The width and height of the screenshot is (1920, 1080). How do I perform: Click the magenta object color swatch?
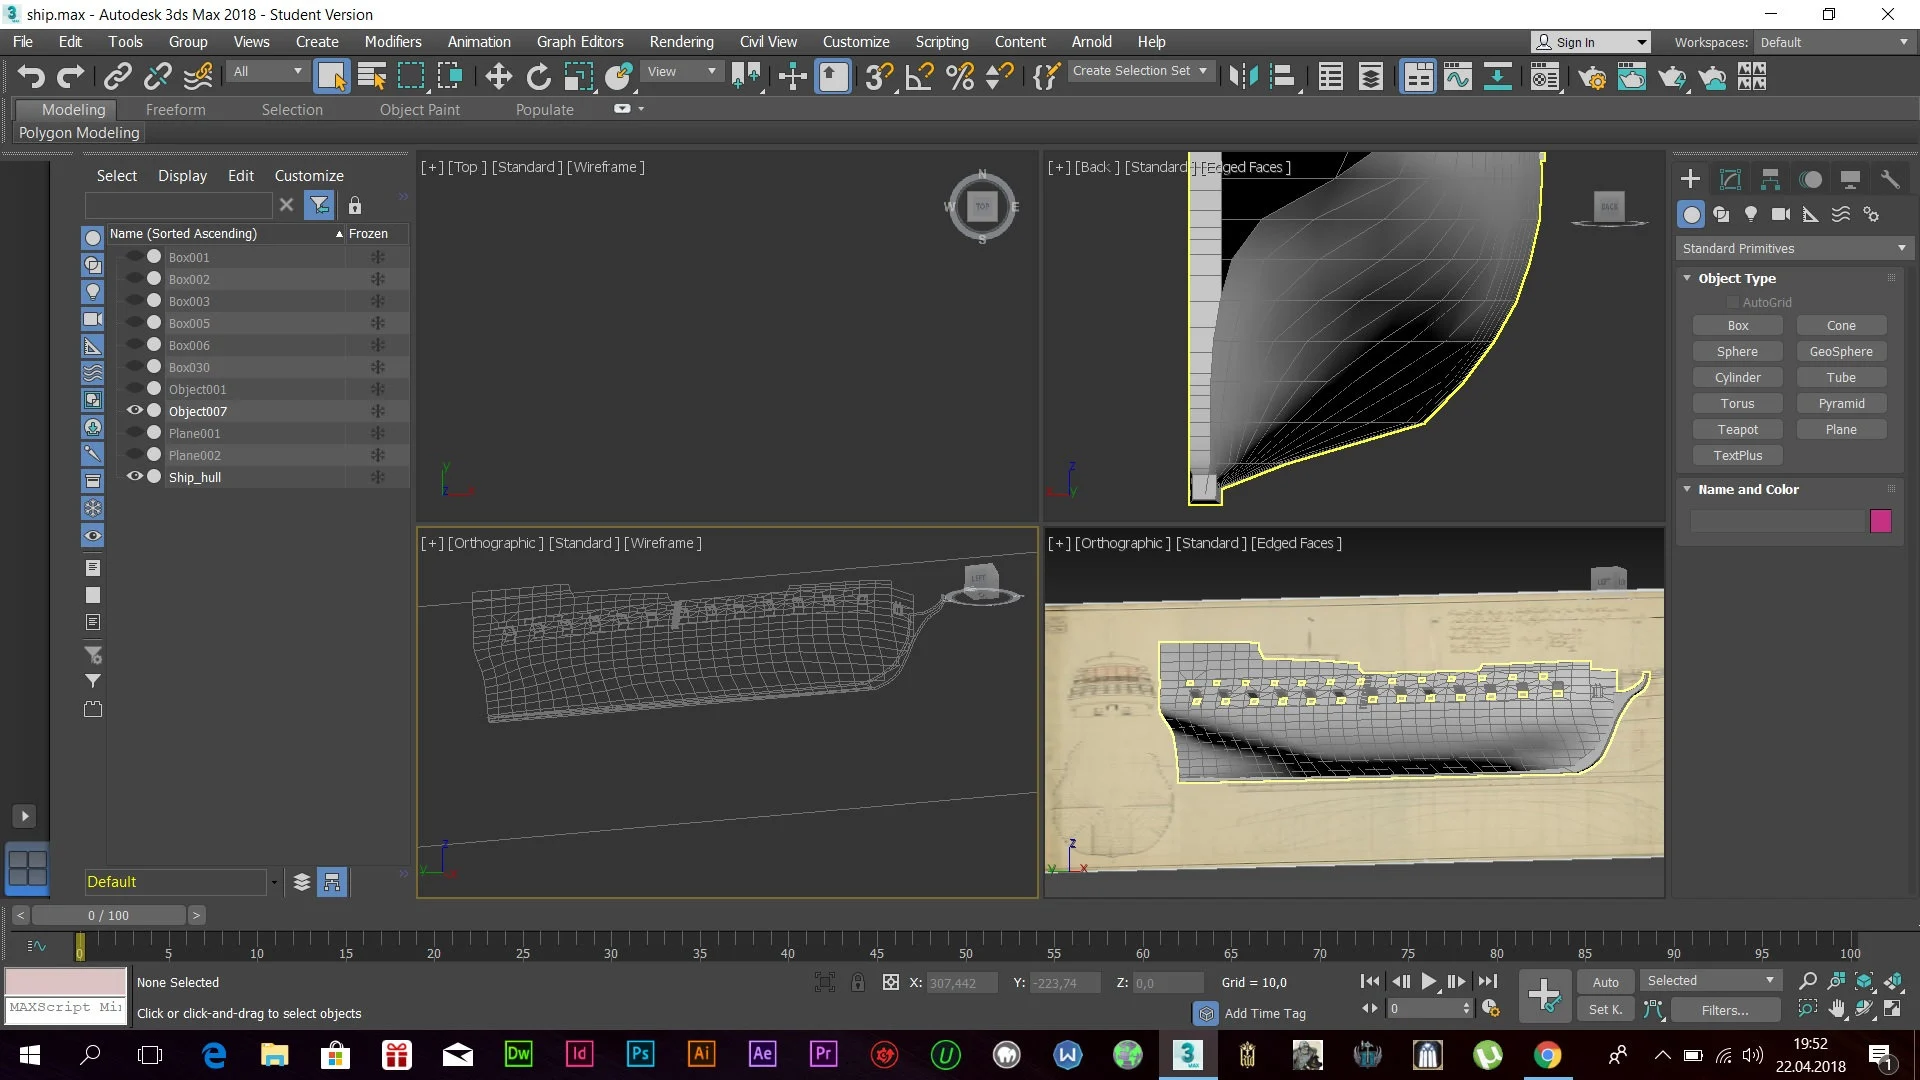tap(1880, 520)
